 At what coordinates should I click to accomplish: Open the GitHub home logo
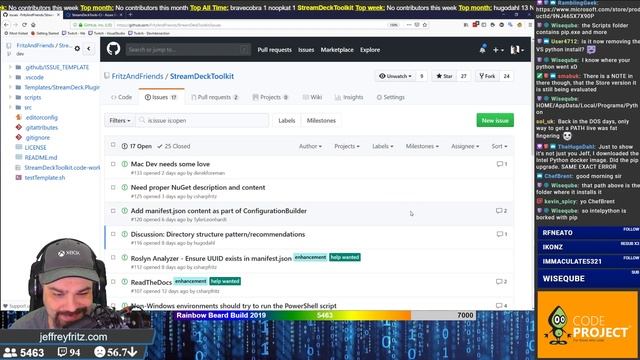coord(113,49)
